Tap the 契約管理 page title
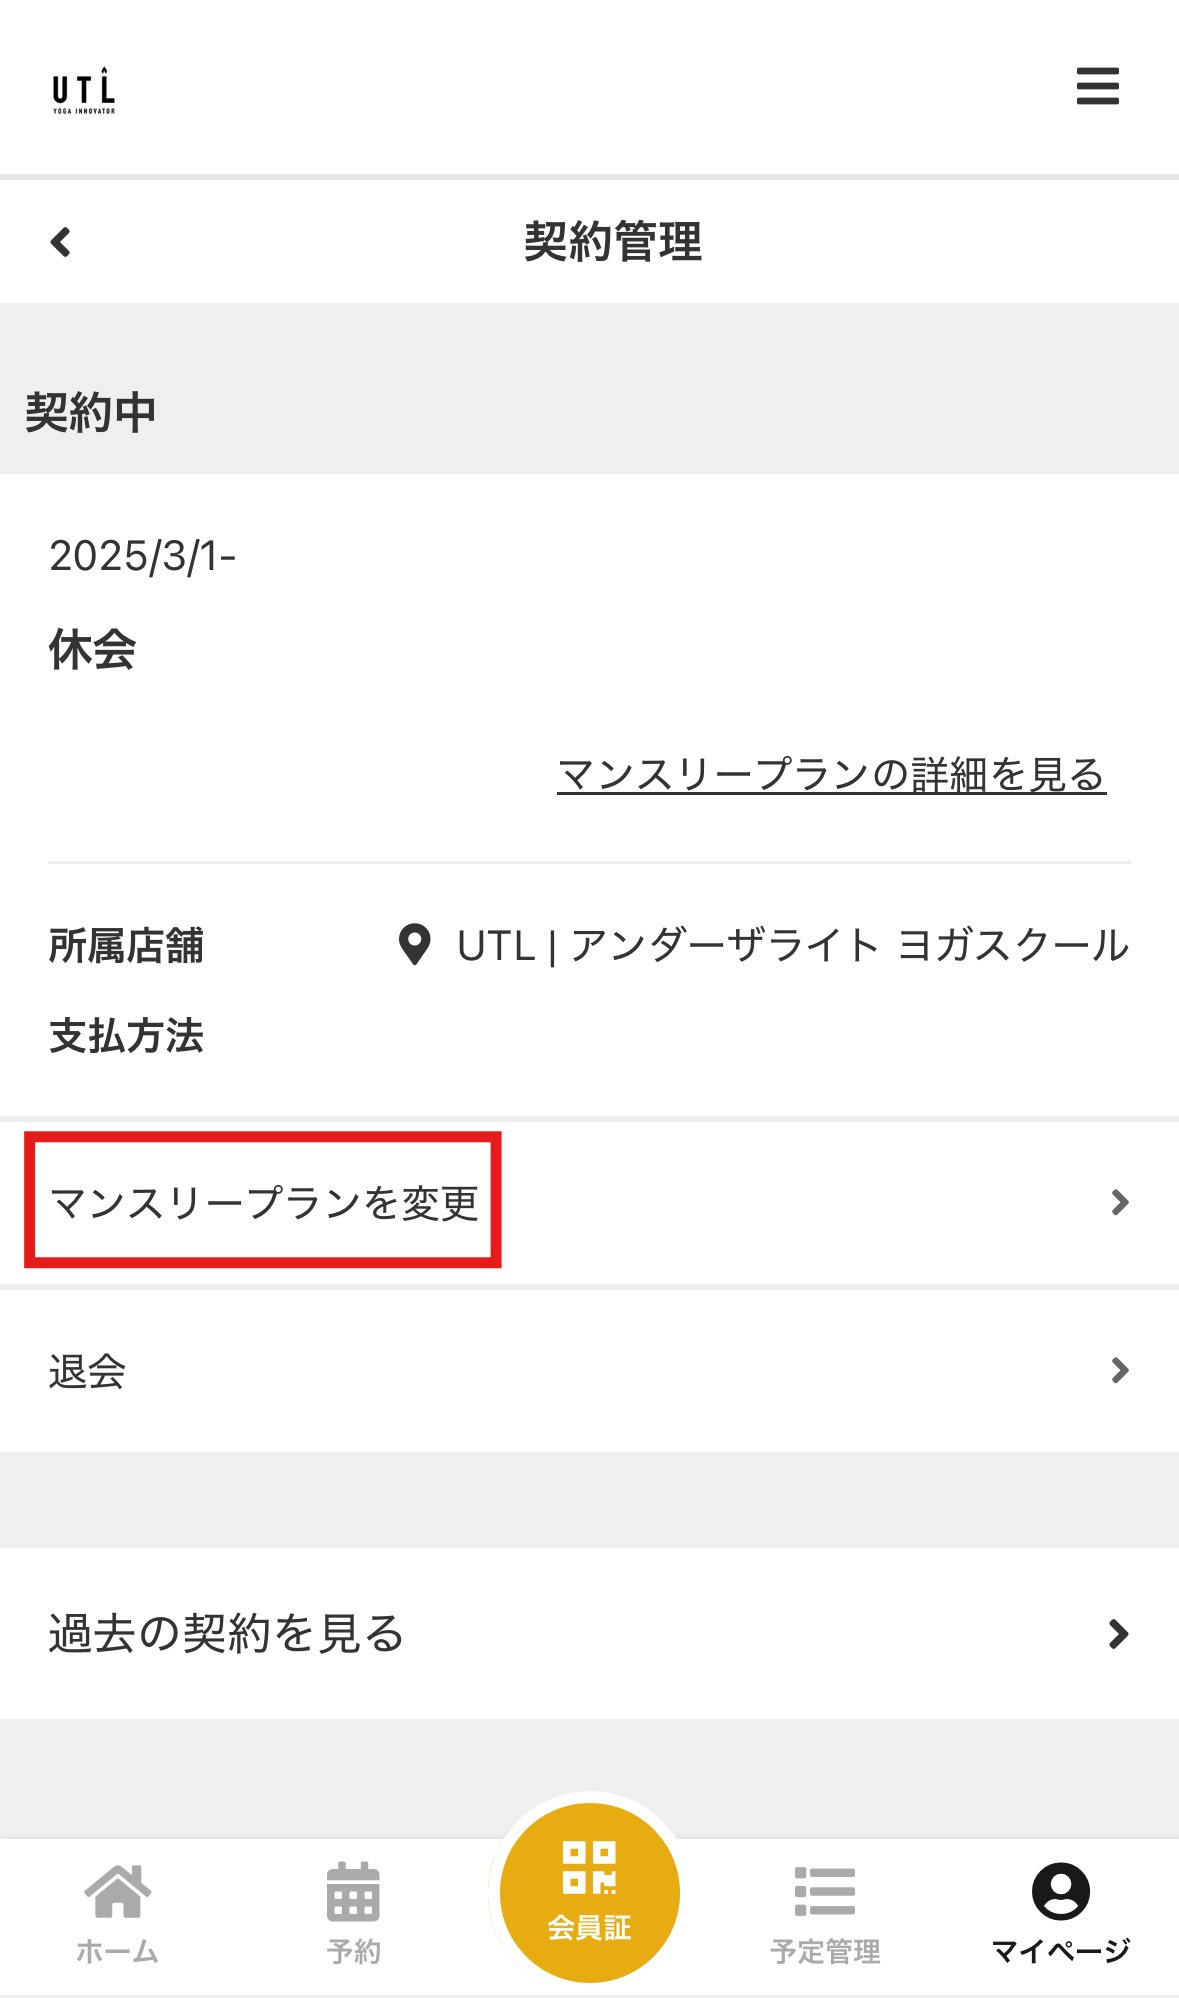 [x=613, y=242]
